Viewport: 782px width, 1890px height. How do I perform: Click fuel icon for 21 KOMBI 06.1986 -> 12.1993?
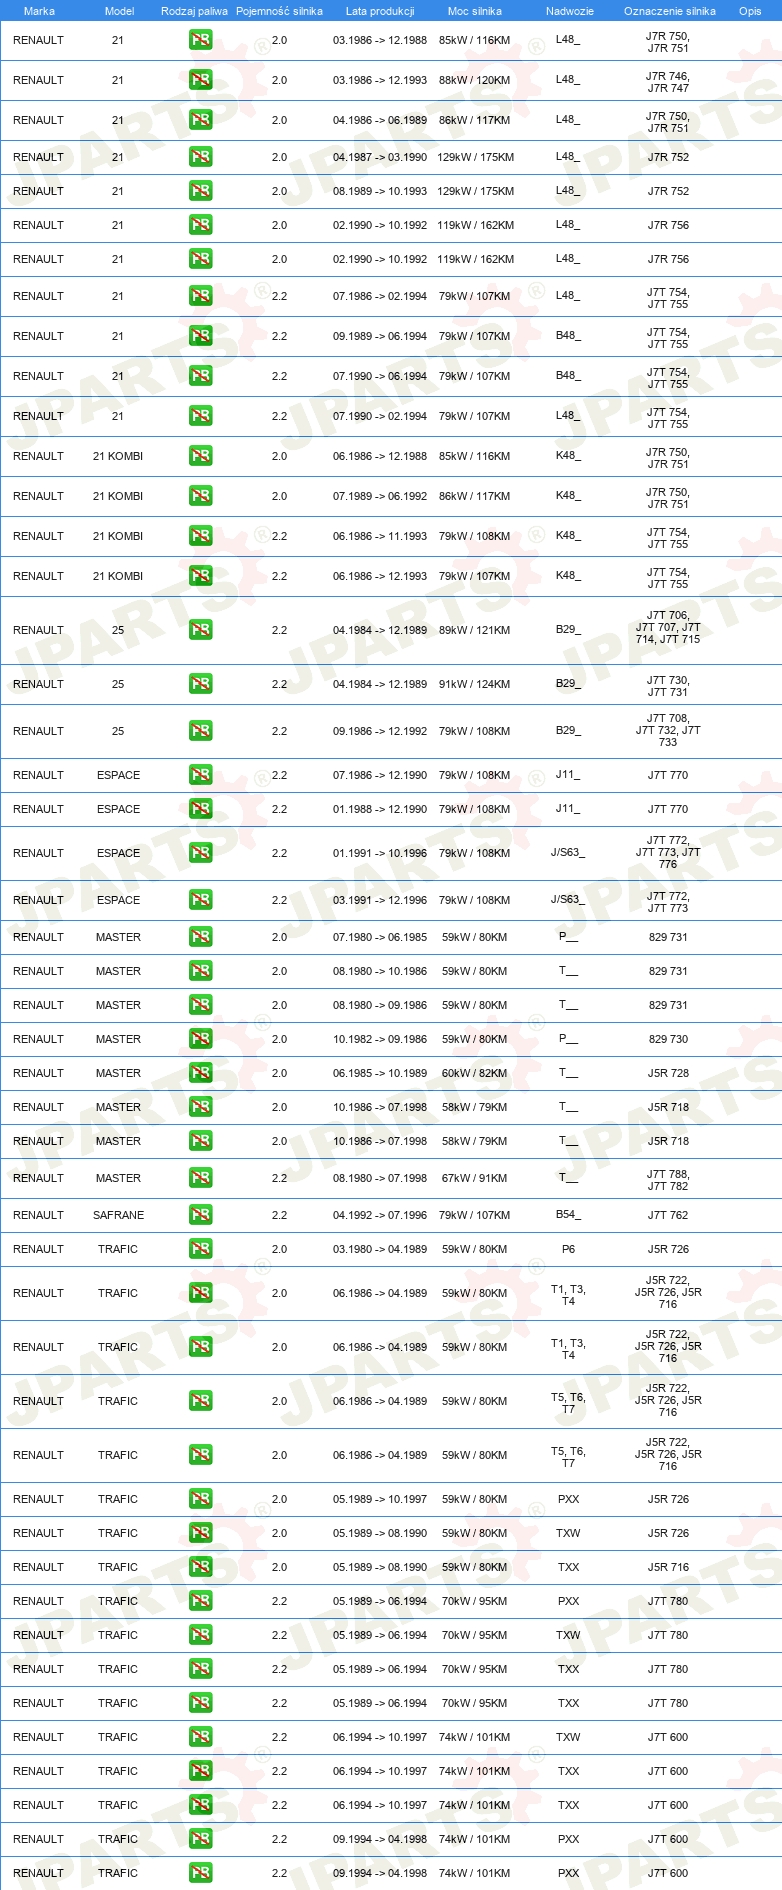point(201,576)
